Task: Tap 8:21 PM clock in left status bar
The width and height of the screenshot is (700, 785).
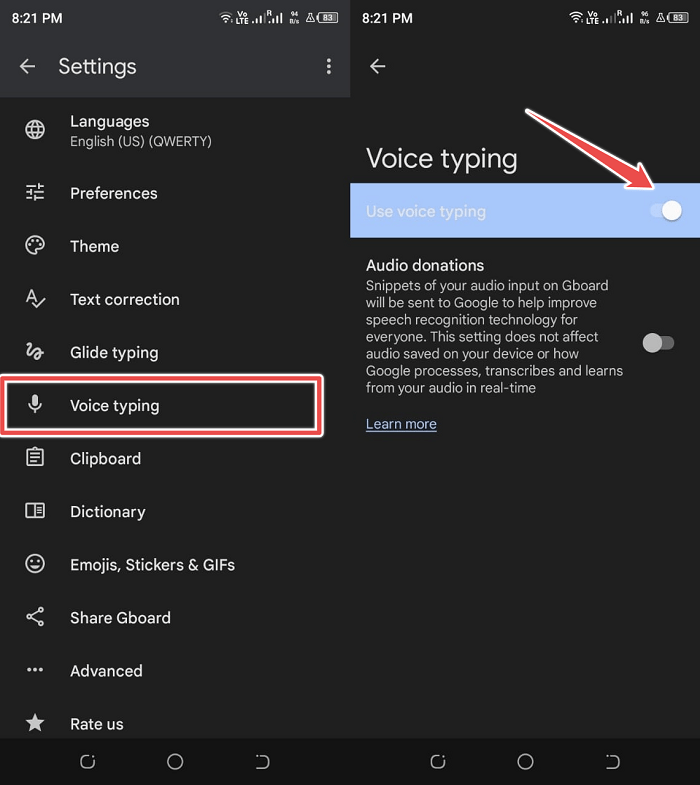Action: (x=37, y=18)
